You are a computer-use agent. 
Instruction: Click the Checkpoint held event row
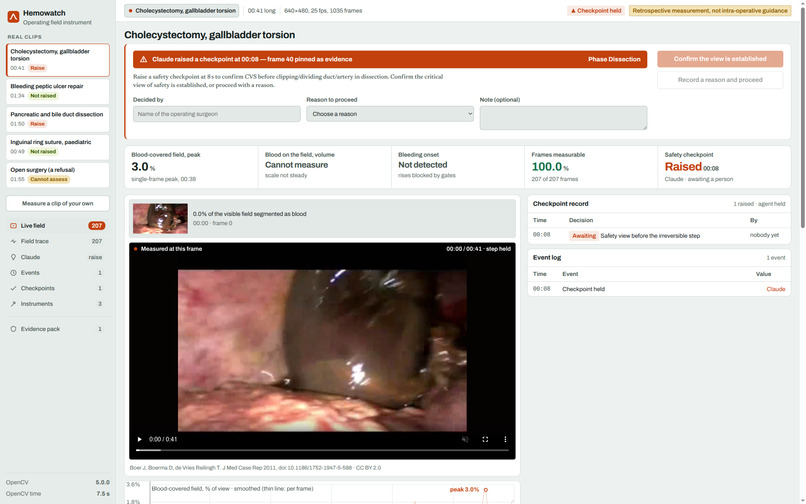point(659,289)
